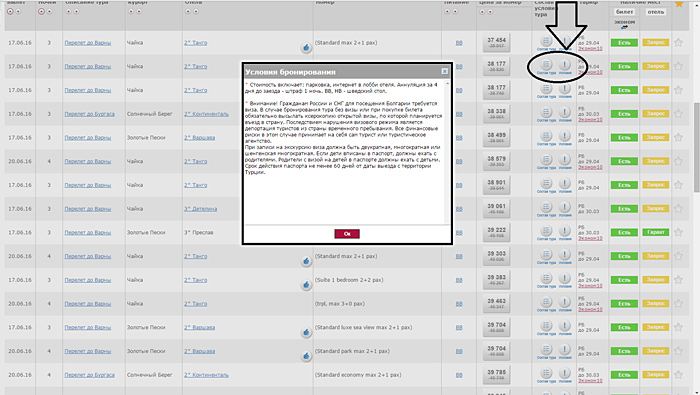
Task: Select the hotel availability column header
Action: pyautogui.click(x=655, y=12)
